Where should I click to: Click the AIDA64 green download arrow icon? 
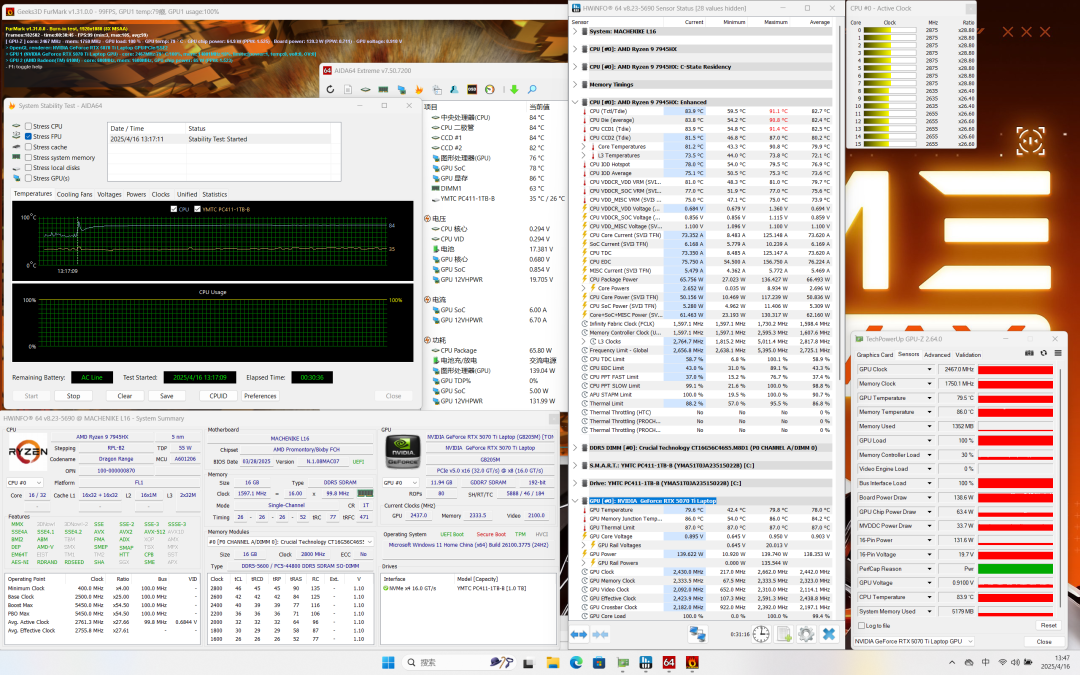coord(514,90)
